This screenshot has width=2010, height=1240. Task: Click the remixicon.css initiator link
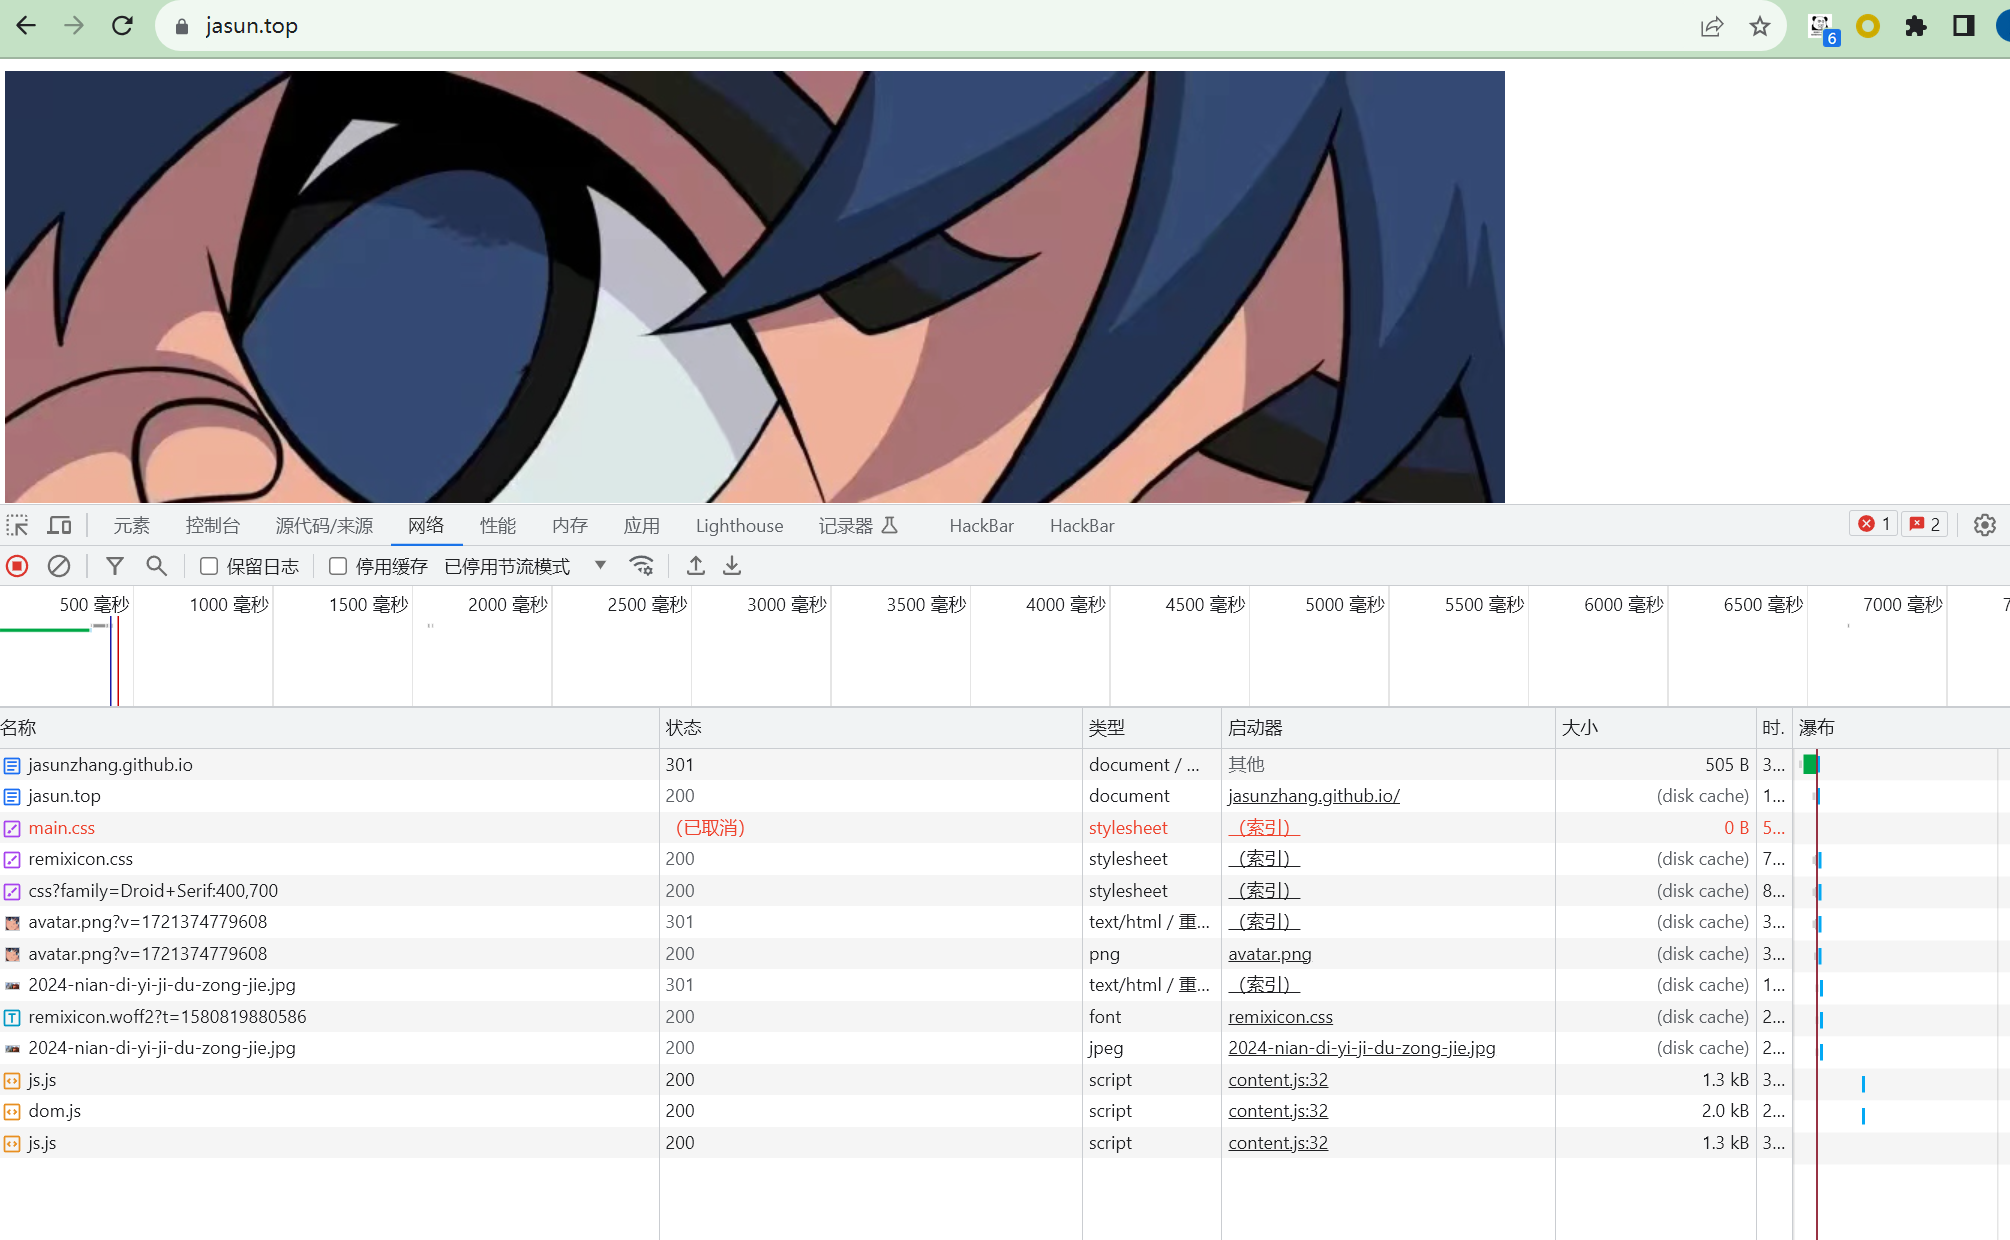click(x=1281, y=1017)
